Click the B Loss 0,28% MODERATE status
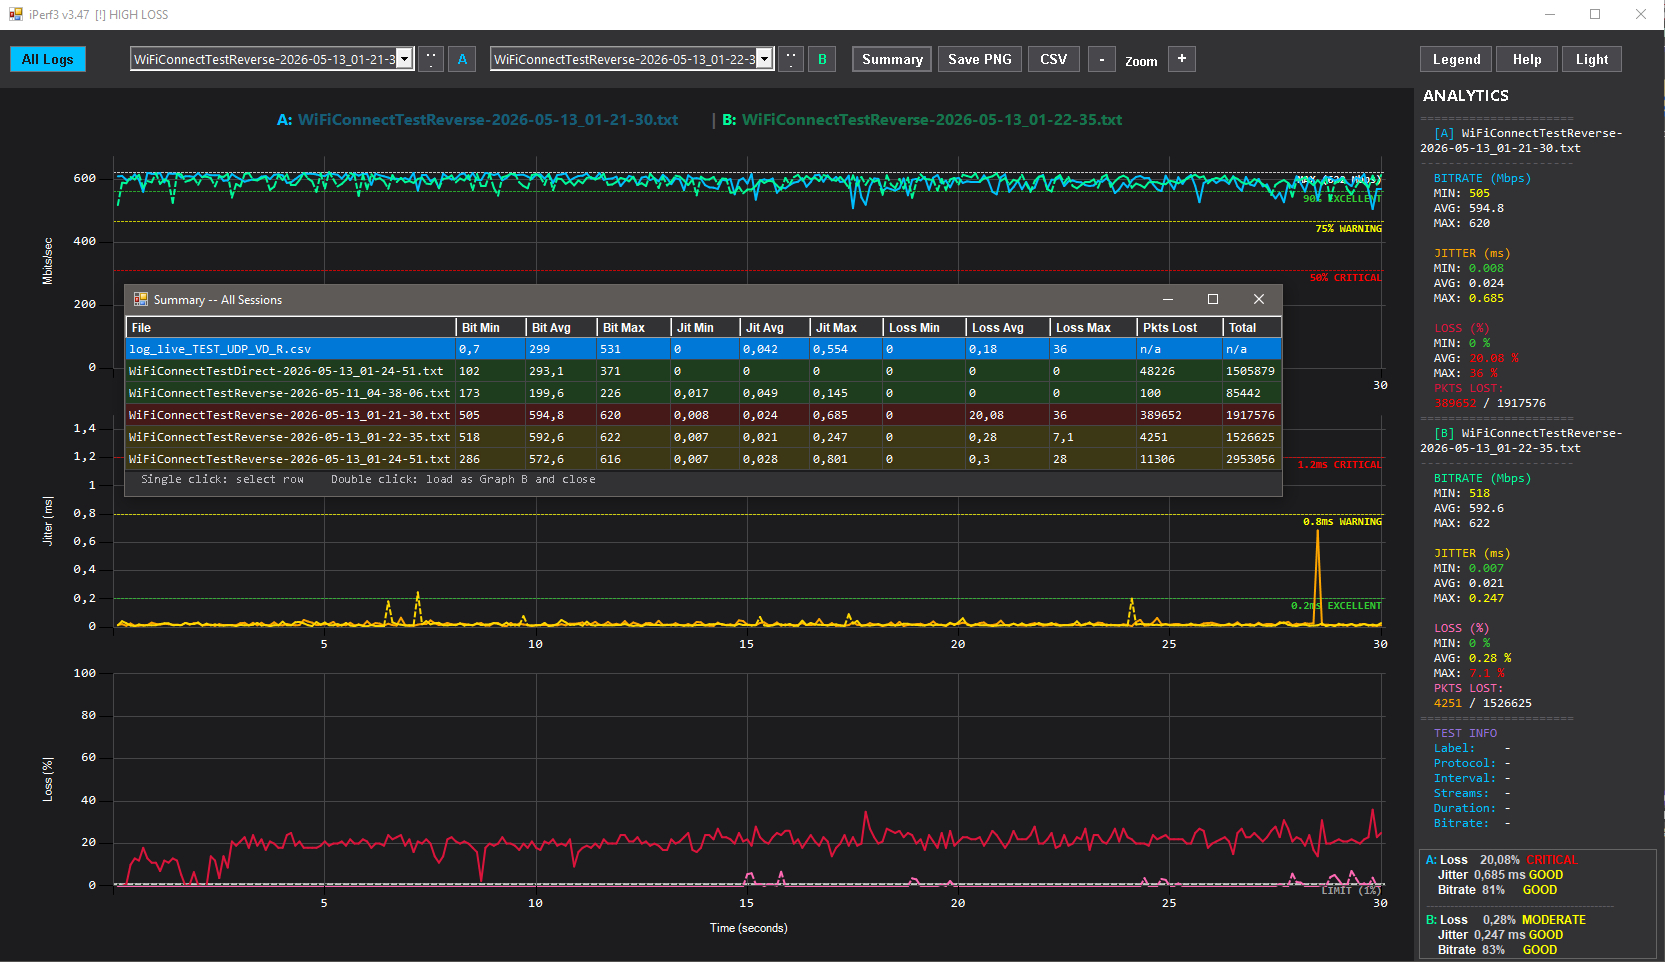Screen dimensions: 1665x962 click(1505, 920)
